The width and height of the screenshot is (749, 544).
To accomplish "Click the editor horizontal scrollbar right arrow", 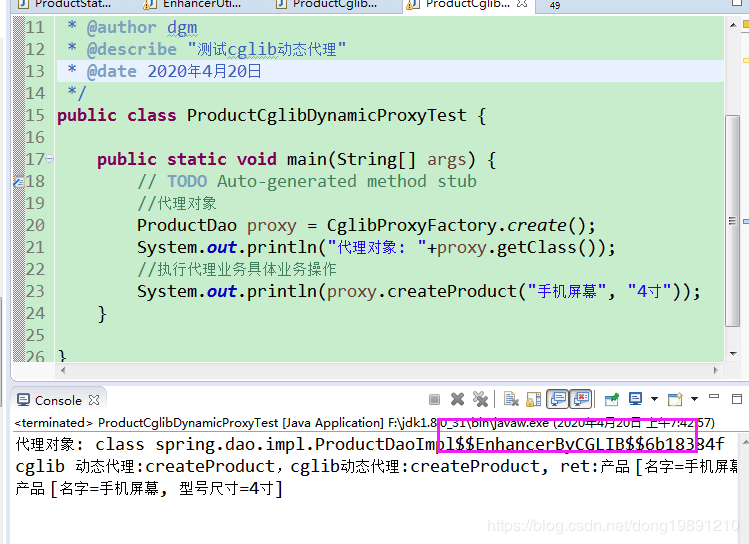I will pos(715,370).
